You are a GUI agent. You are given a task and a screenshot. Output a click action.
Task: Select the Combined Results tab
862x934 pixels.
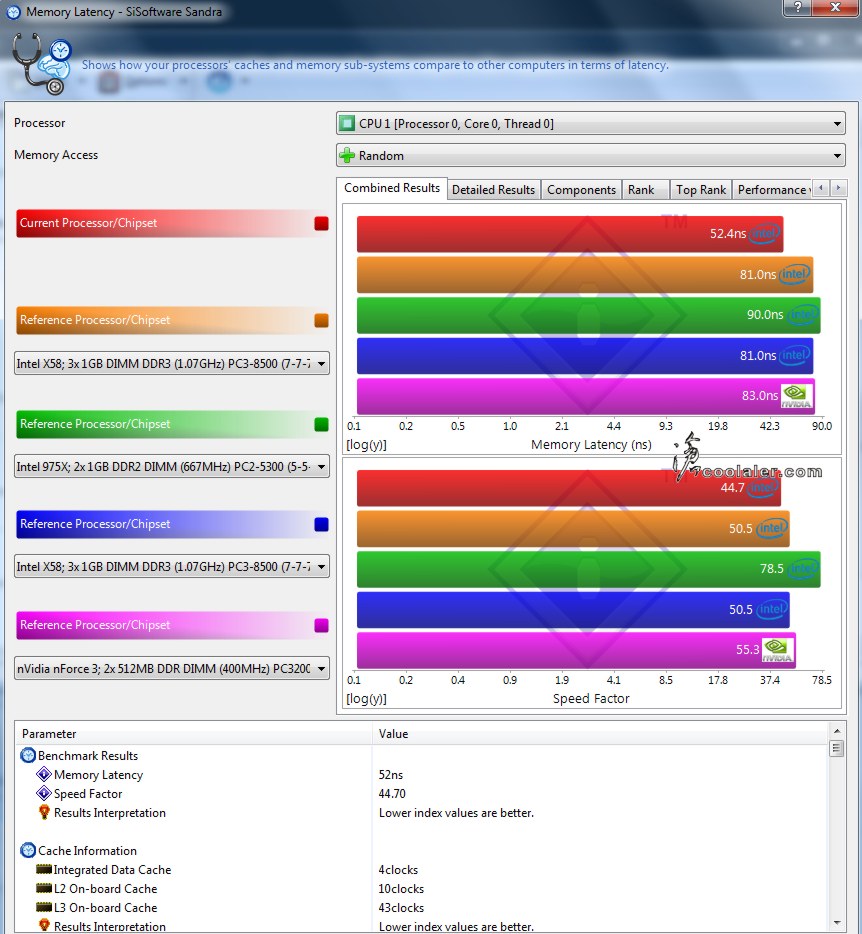(392, 188)
